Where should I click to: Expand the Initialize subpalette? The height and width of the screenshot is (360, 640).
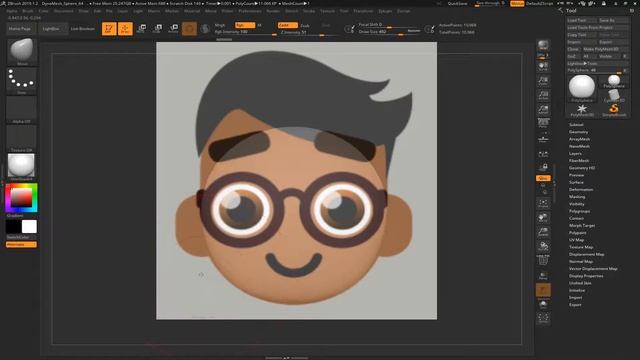(x=577, y=290)
